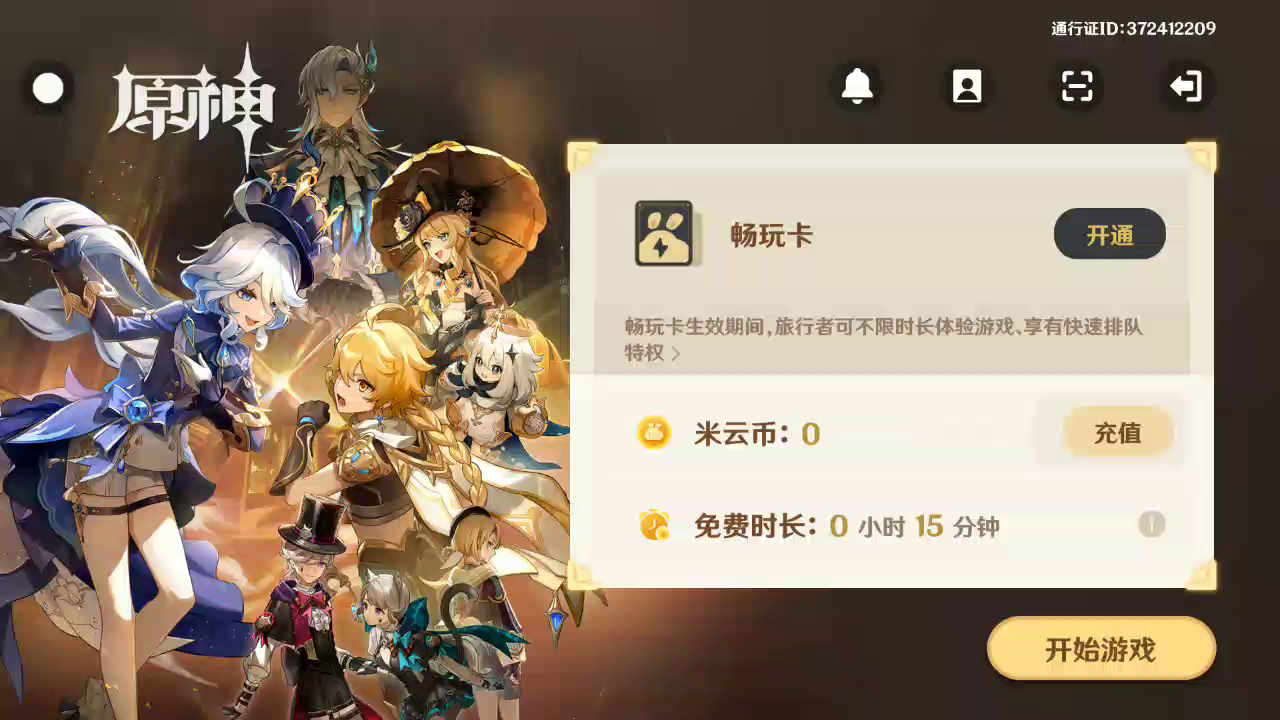Viewport: 1280px width, 720px height.
Task: Open the notification bell icon
Action: click(857, 87)
